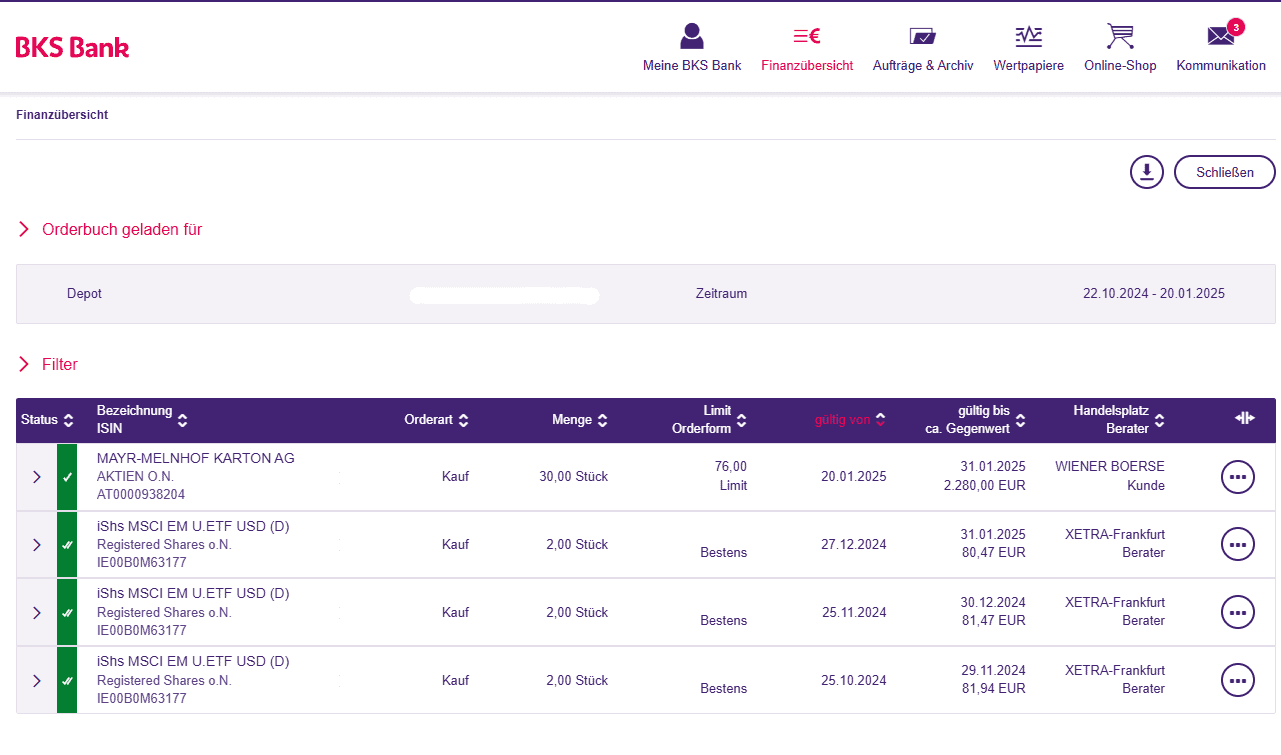Open the Finanzübersicht menu
Image resolution: width=1281 pixels, height=755 pixels.
(807, 48)
